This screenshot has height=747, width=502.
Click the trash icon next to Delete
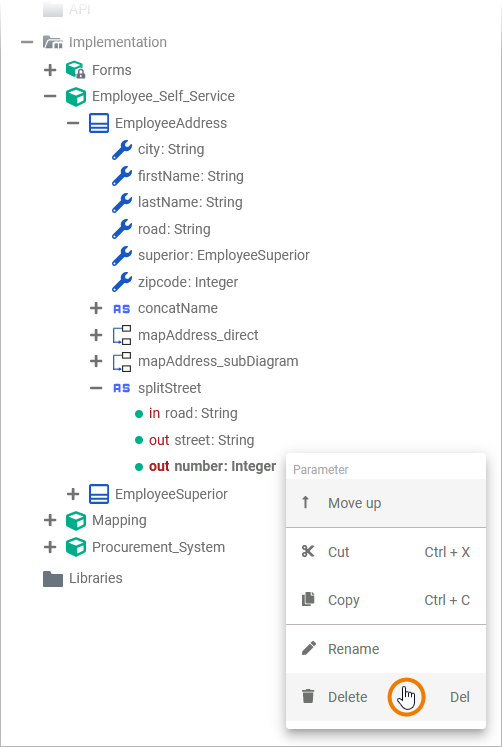pos(308,697)
